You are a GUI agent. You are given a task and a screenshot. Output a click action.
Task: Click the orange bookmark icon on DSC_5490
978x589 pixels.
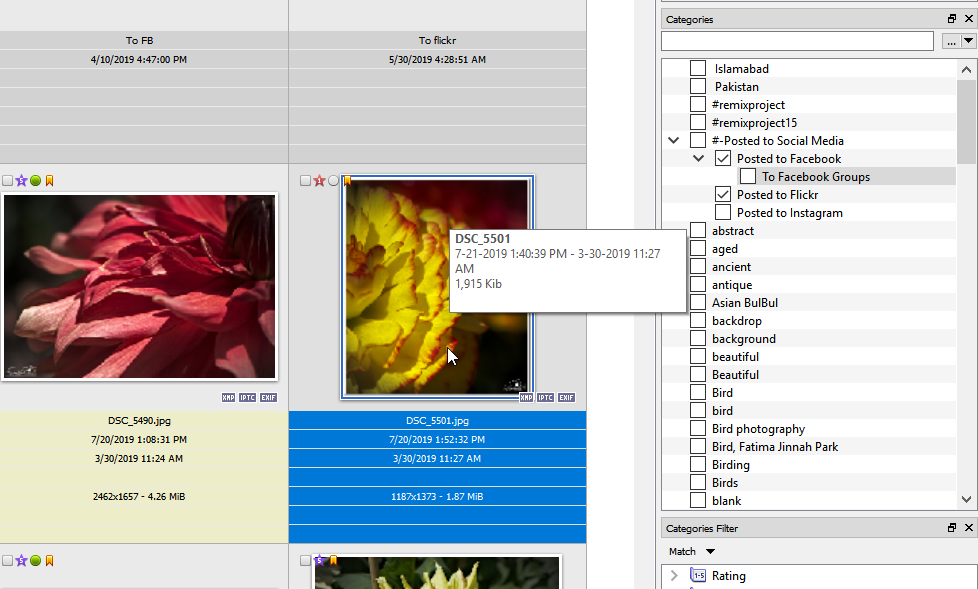[x=49, y=181]
